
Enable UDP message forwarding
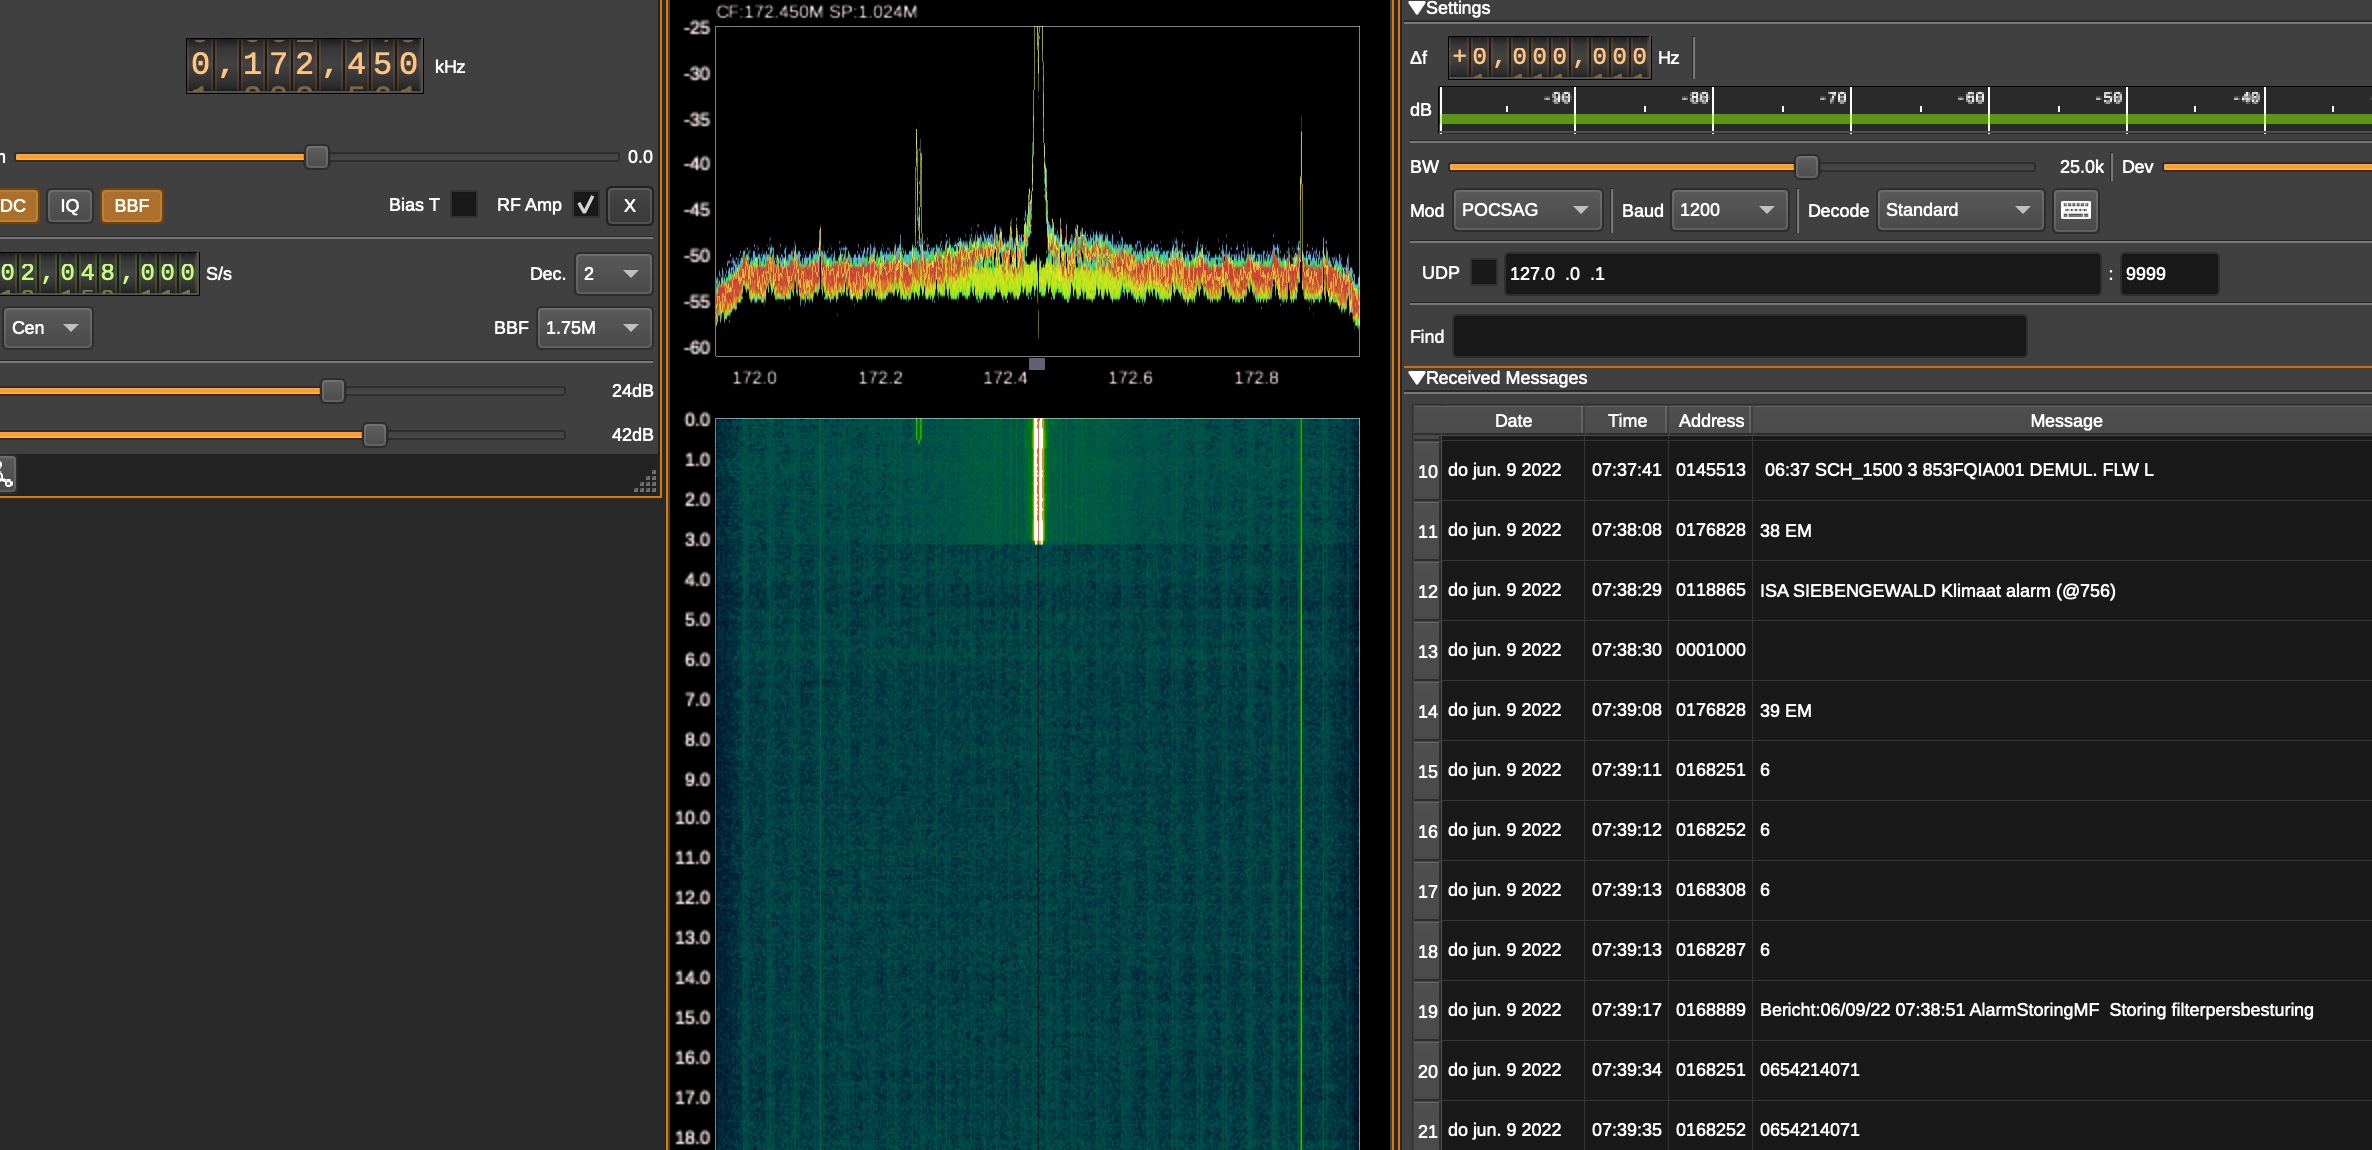point(1484,272)
